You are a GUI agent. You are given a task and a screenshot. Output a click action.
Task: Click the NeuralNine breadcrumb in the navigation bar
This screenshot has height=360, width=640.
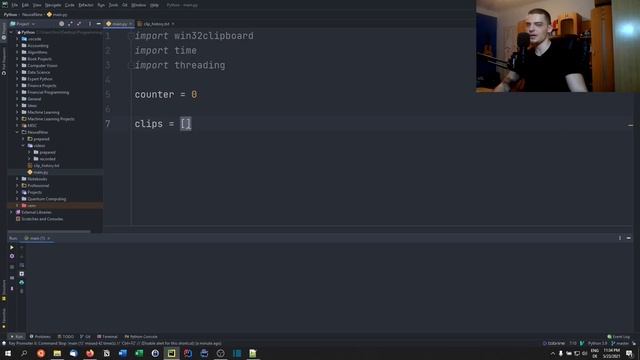(32, 14)
